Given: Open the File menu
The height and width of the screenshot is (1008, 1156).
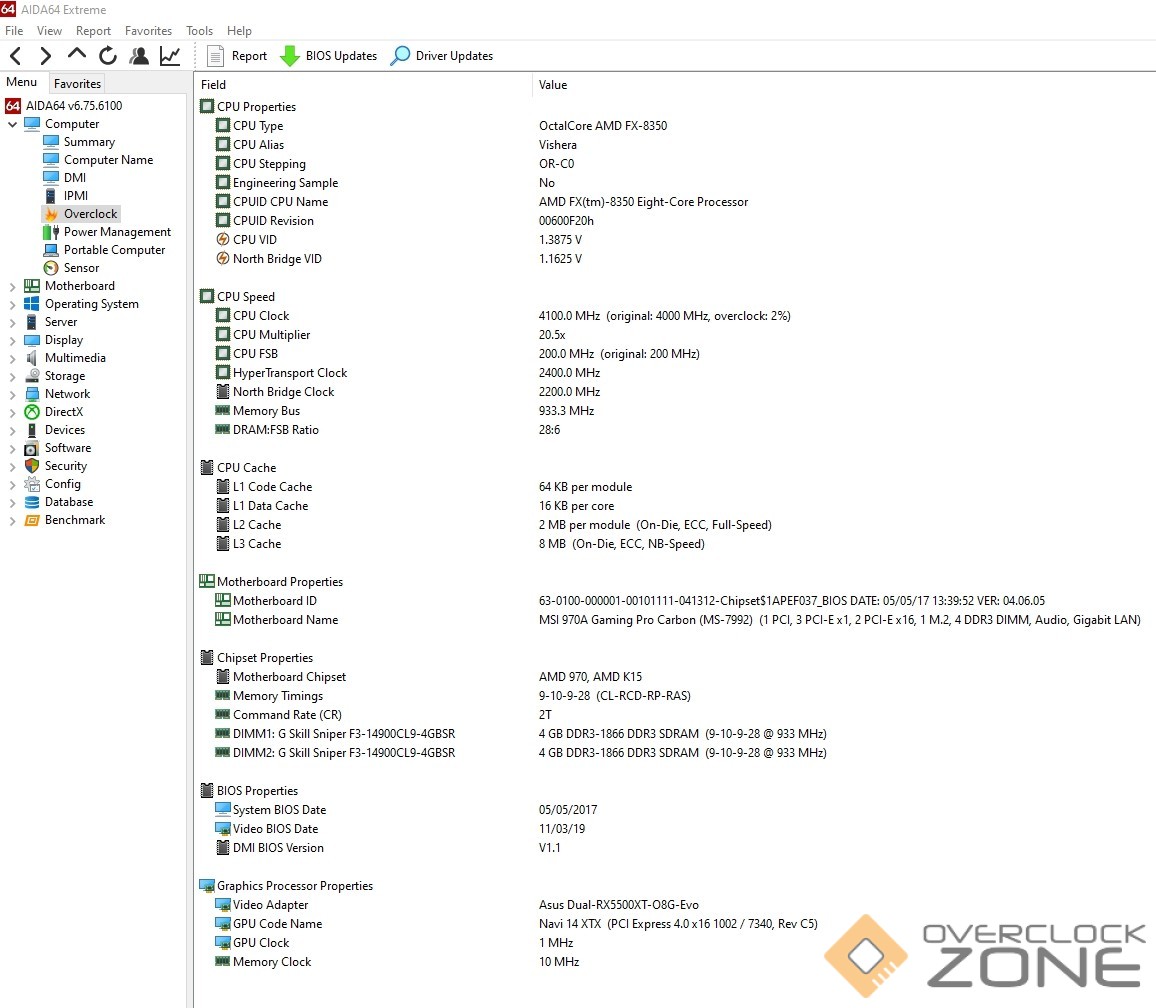Looking at the screenshot, I should (x=14, y=30).
